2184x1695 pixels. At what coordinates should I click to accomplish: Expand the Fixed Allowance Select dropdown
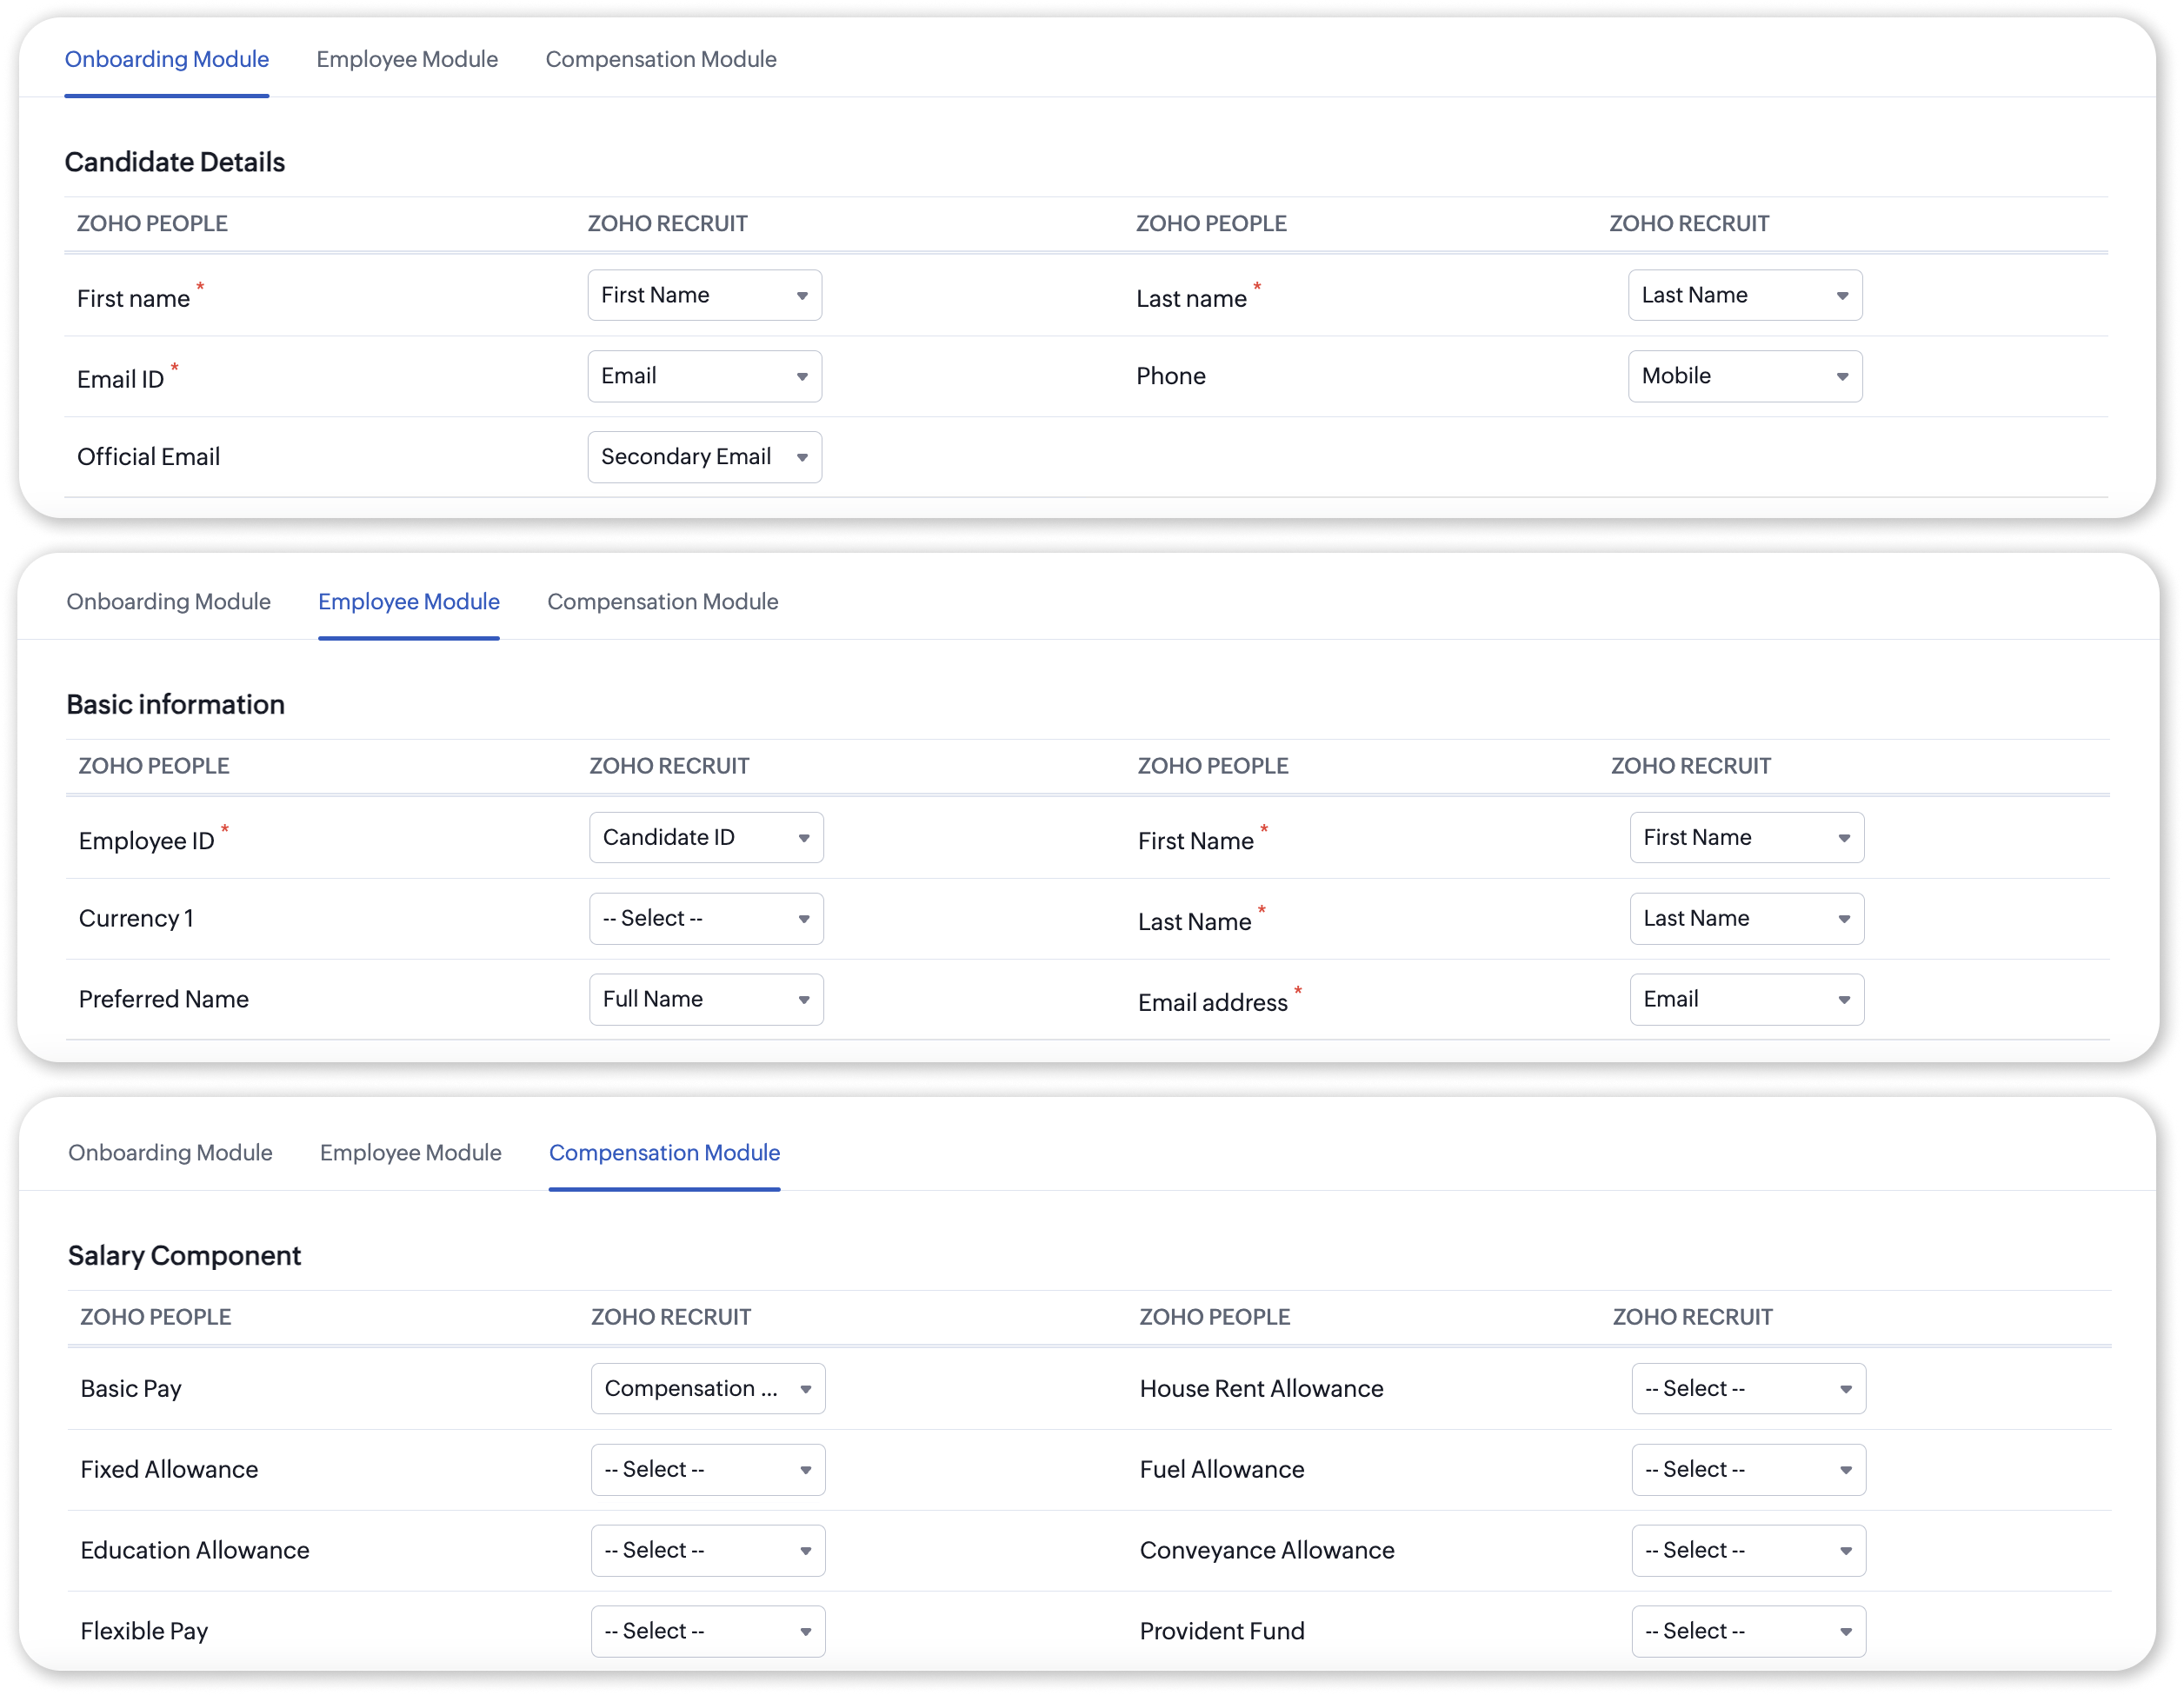(708, 1469)
